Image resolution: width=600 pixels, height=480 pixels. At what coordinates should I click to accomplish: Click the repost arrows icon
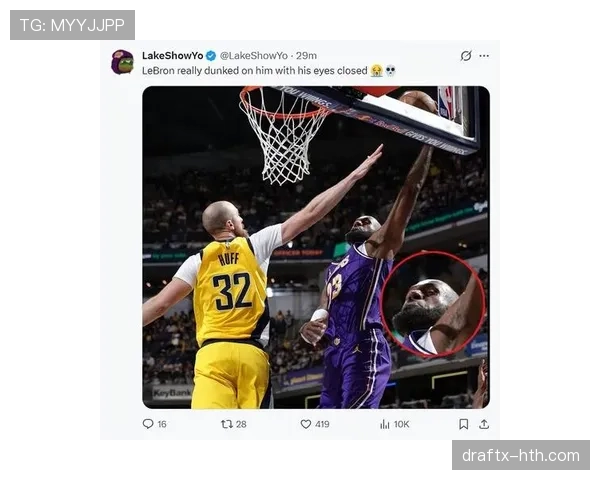[x=227, y=424]
